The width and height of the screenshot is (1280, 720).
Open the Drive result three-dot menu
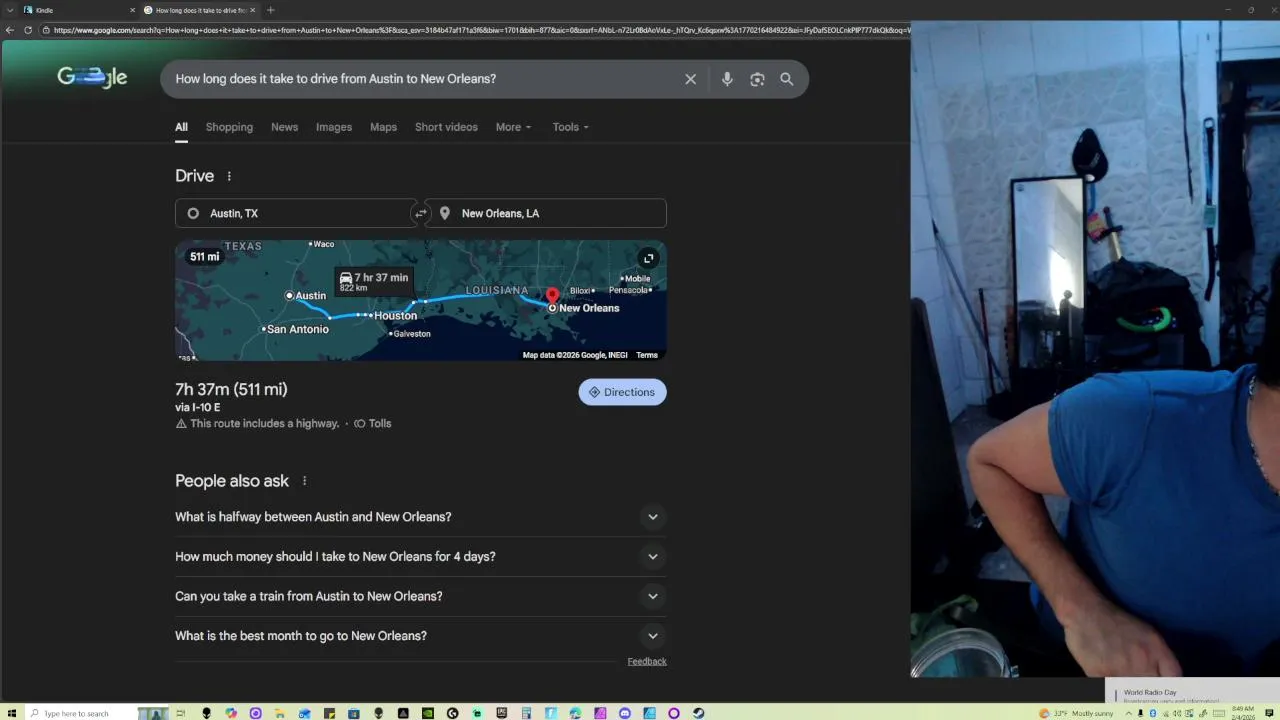click(x=229, y=176)
